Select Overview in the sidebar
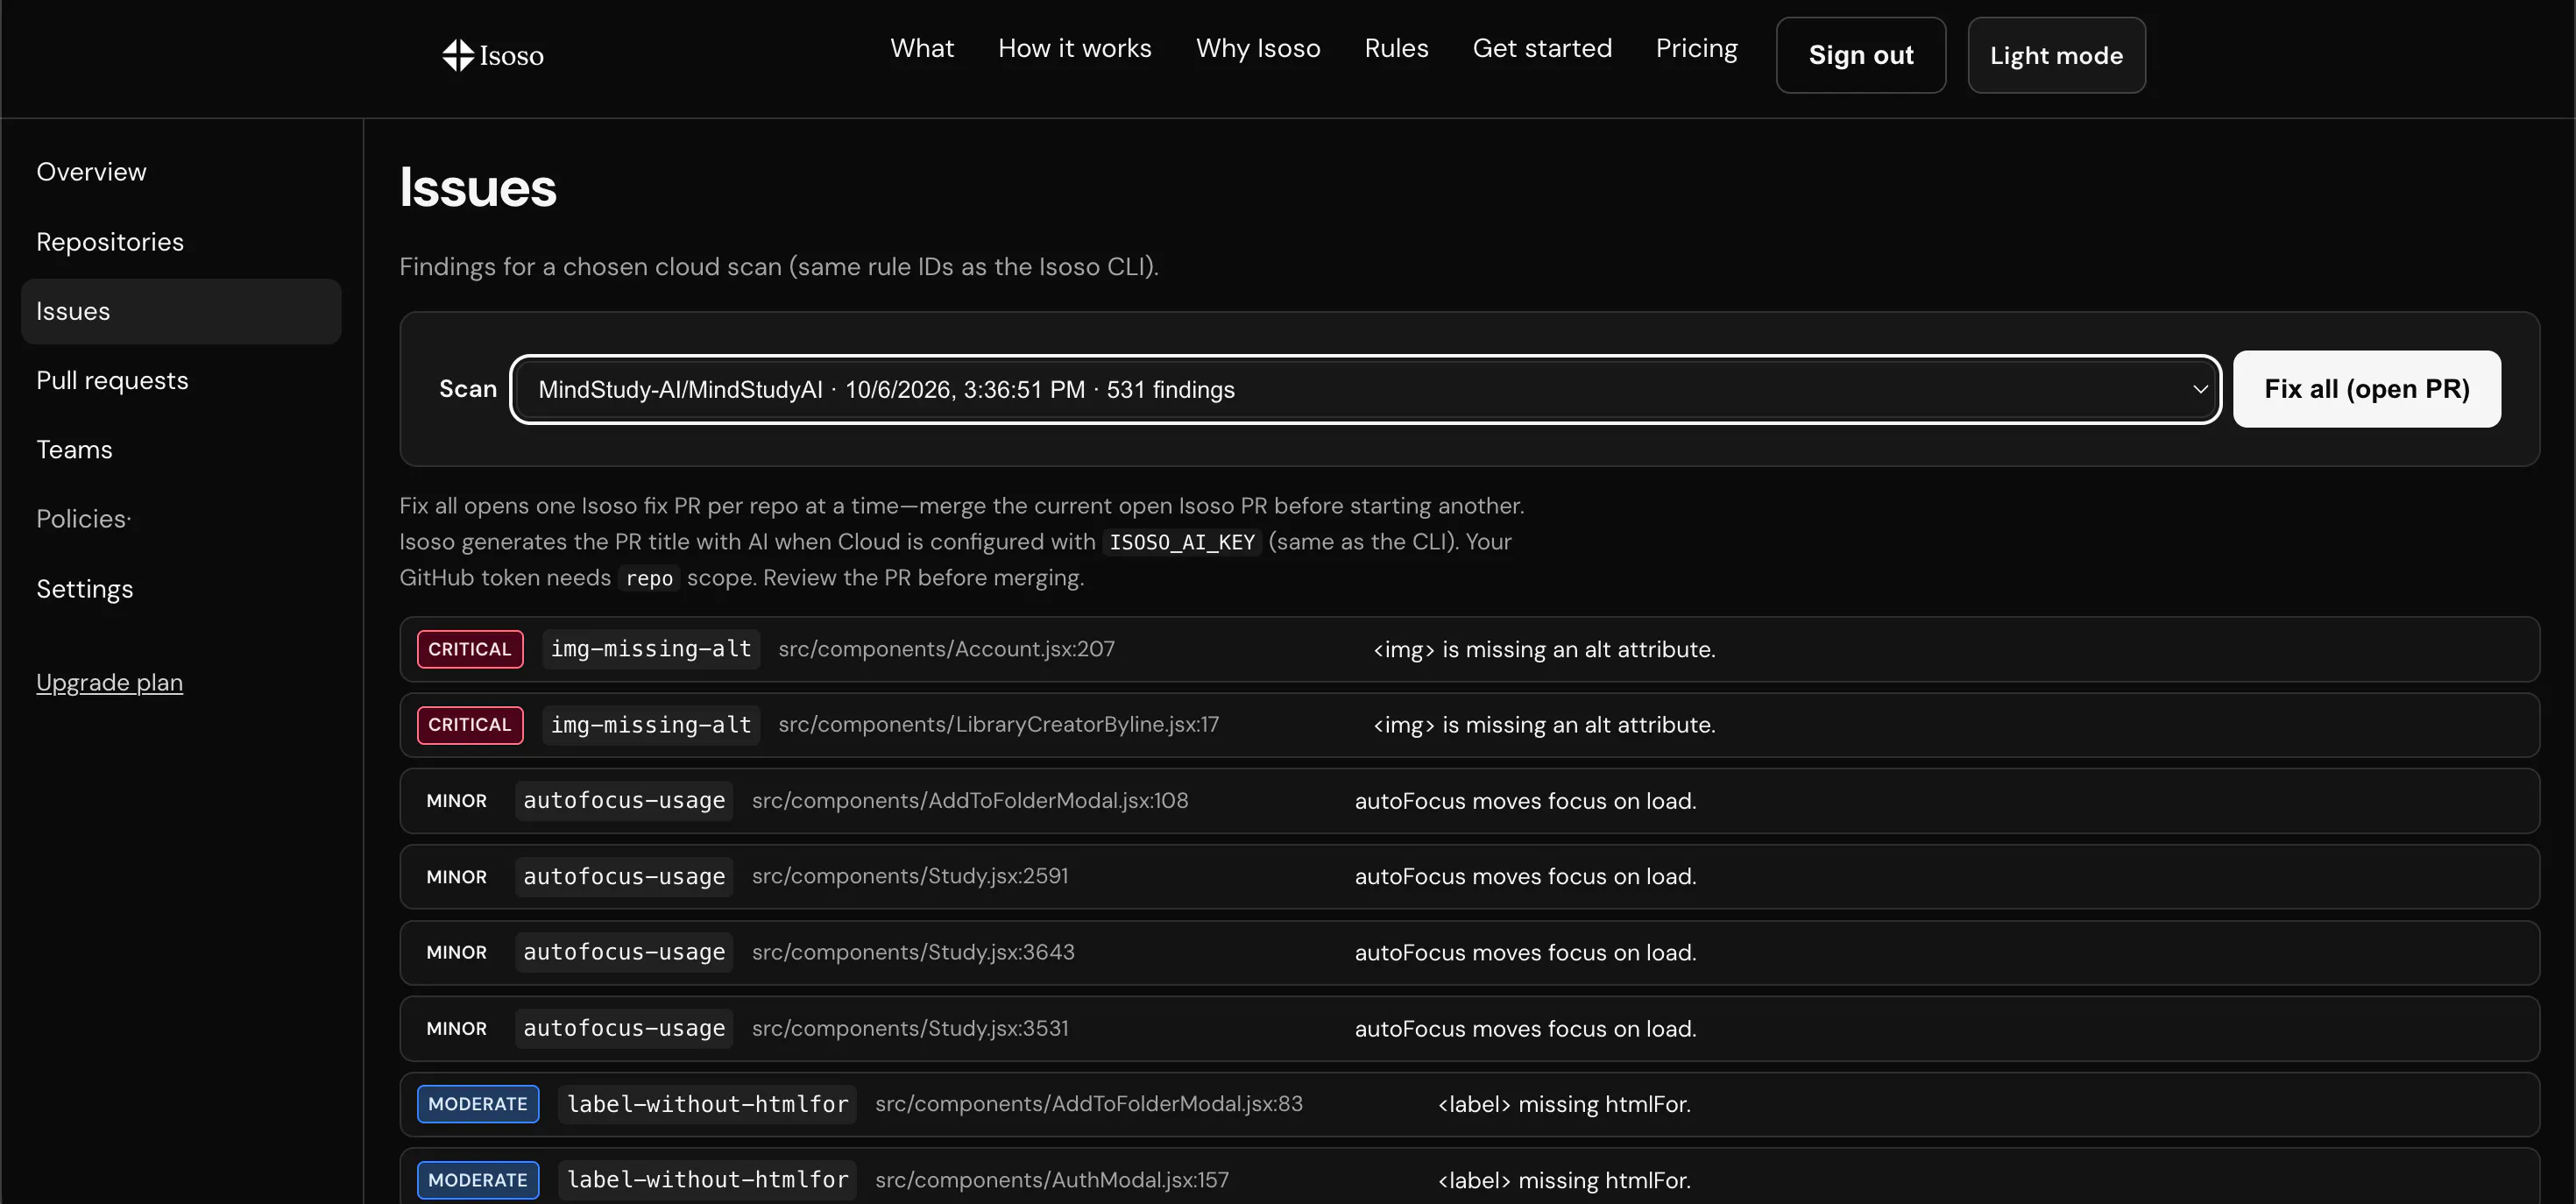This screenshot has width=2576, height=1204. (x=181, y=172)
